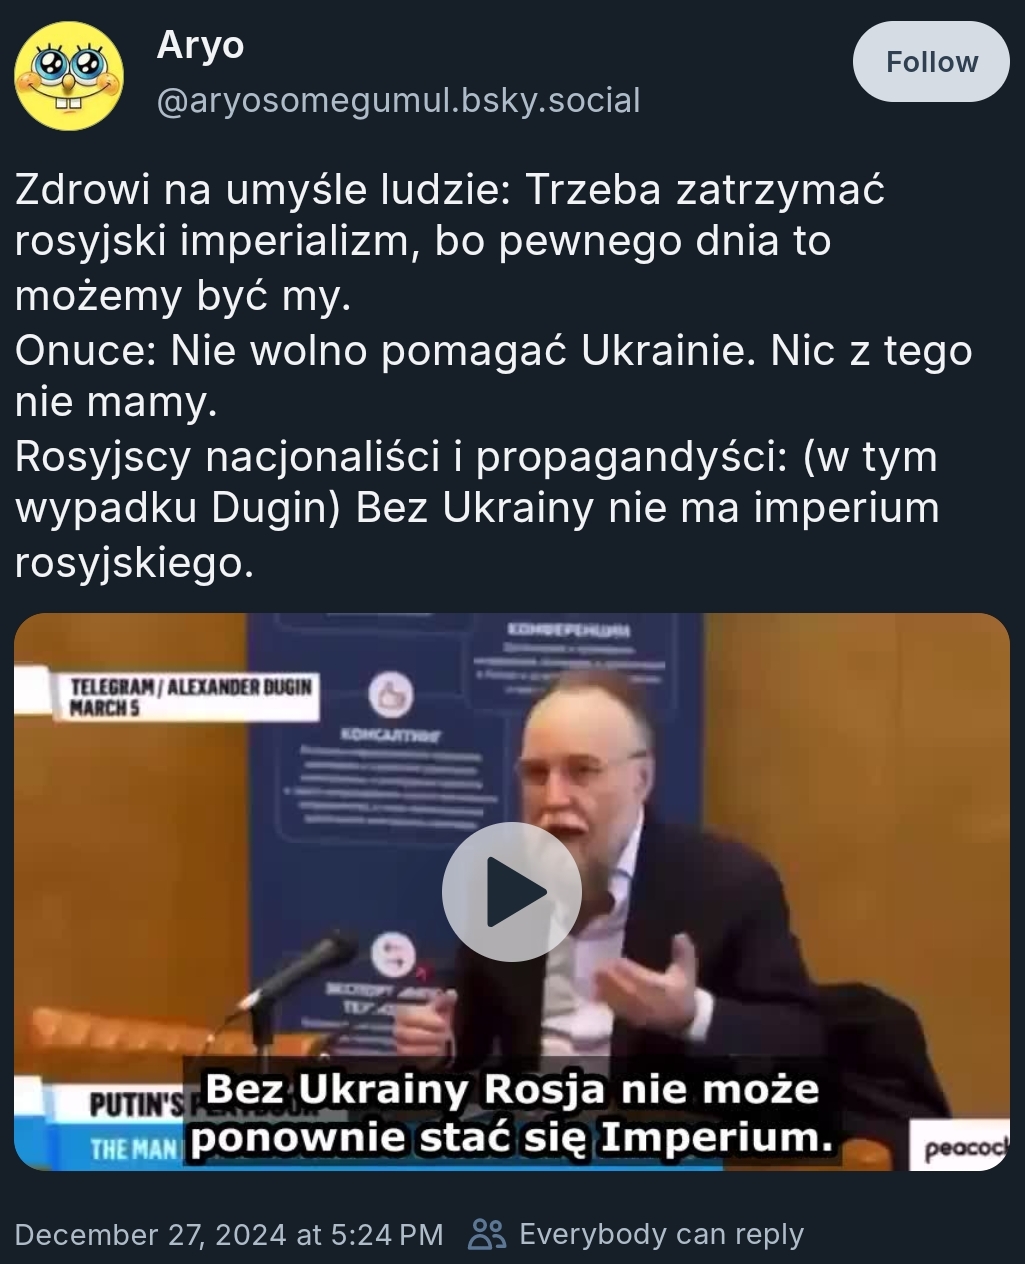Open the @aryosomegumul.bsky.social handle
The width and height of the screenshot is (1025, 1264).
[x=398, y=101]
